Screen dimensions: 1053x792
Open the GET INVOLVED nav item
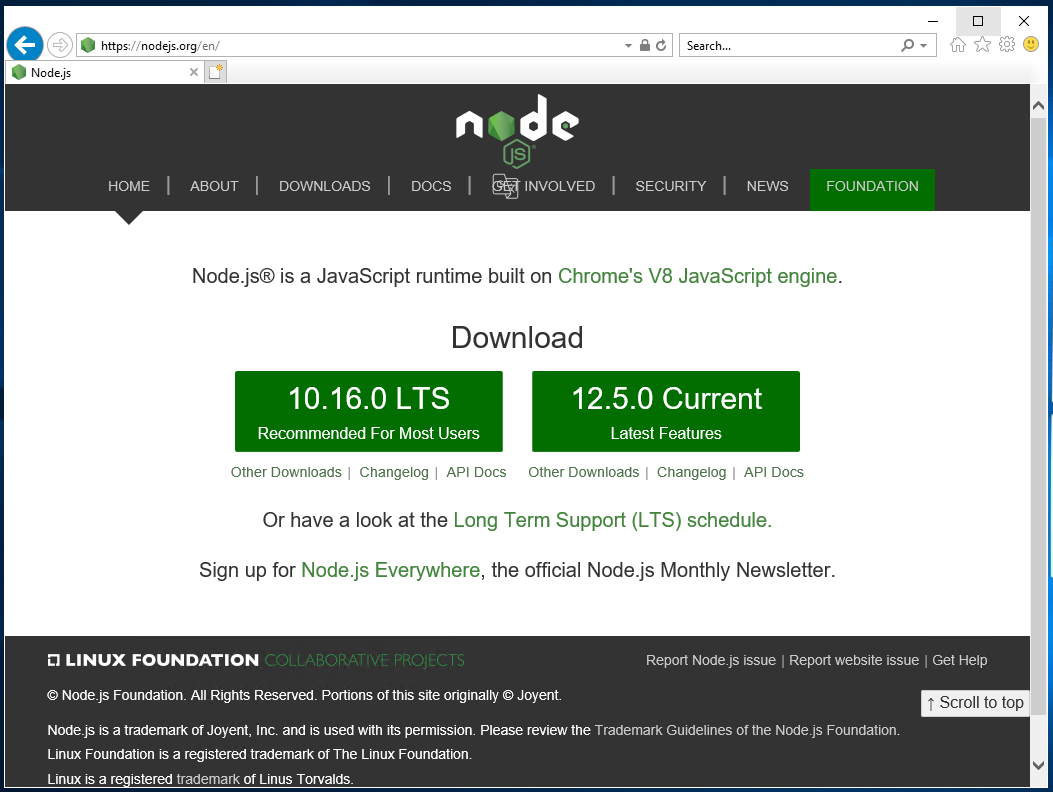[x=544, y=186]
